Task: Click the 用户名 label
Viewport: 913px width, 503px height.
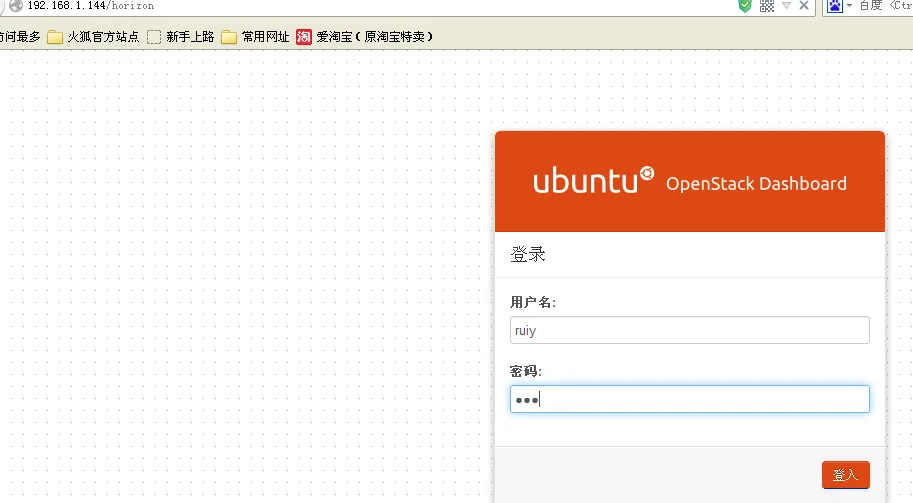Action: tap(533, 302)
